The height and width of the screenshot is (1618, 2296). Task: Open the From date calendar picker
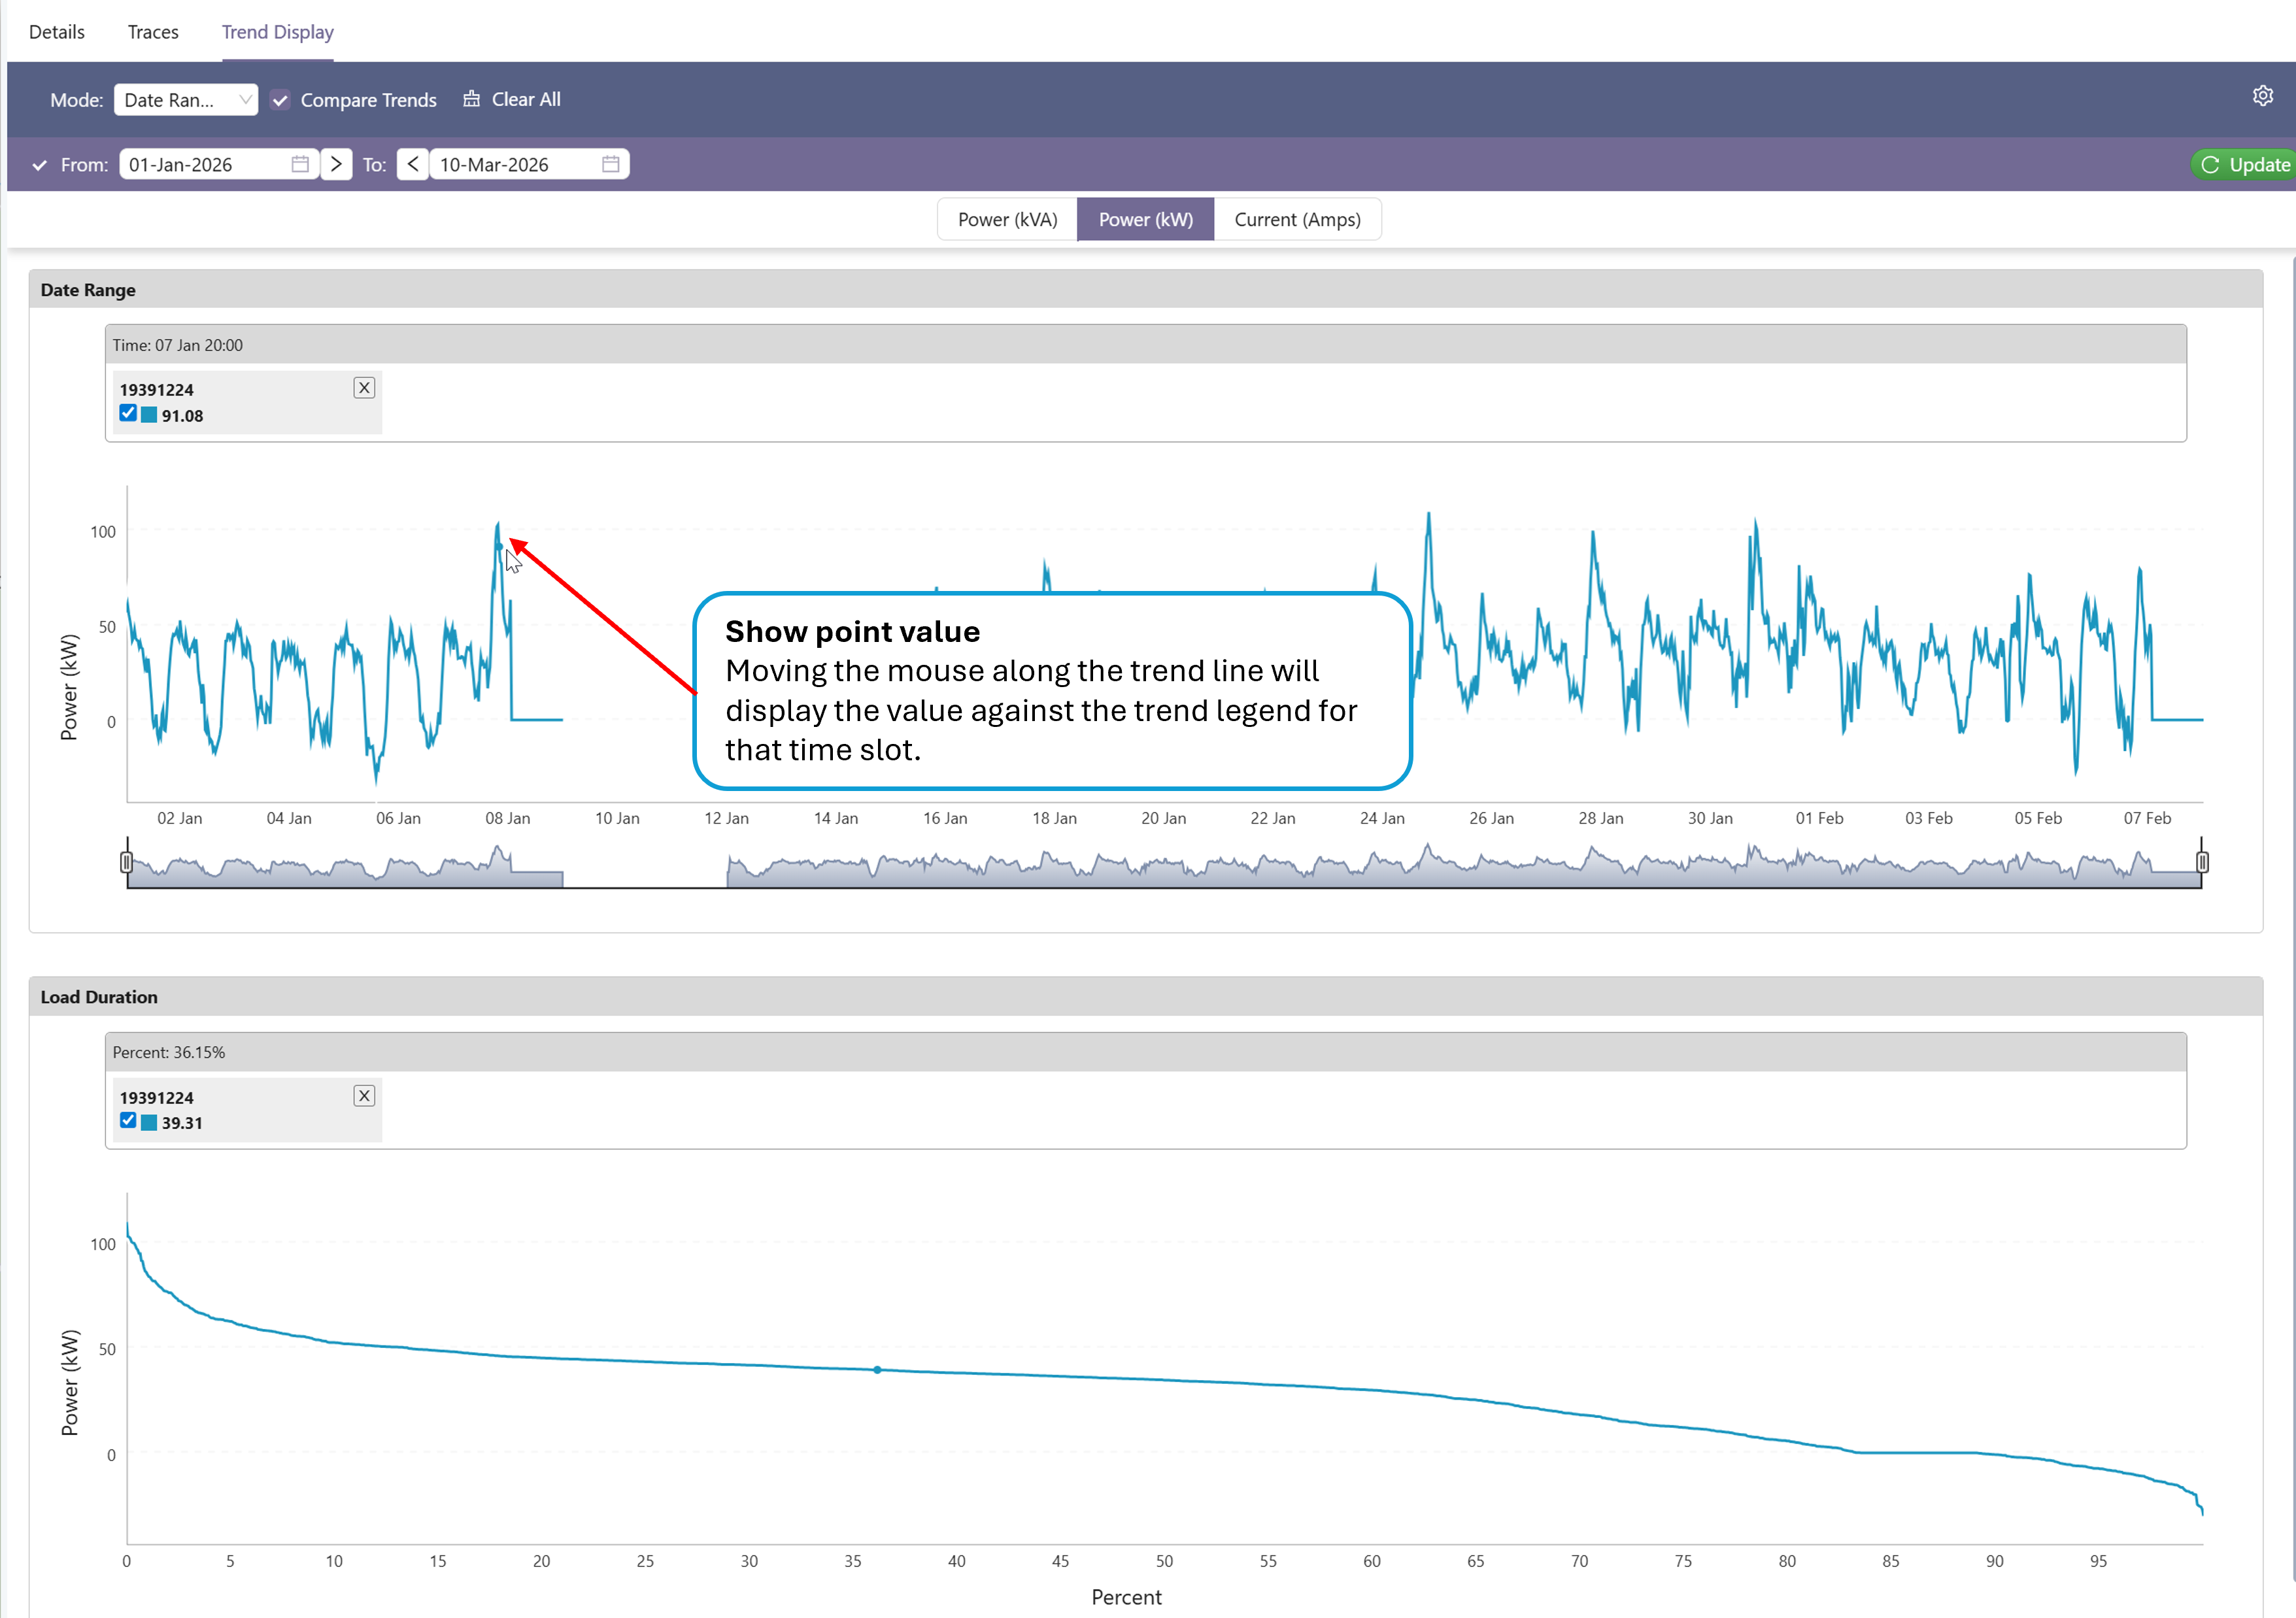(x=300, y=164)
